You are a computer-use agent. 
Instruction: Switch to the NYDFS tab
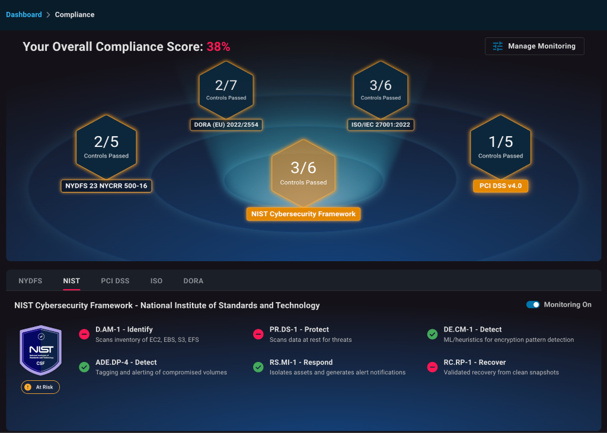tap(30, 281)
